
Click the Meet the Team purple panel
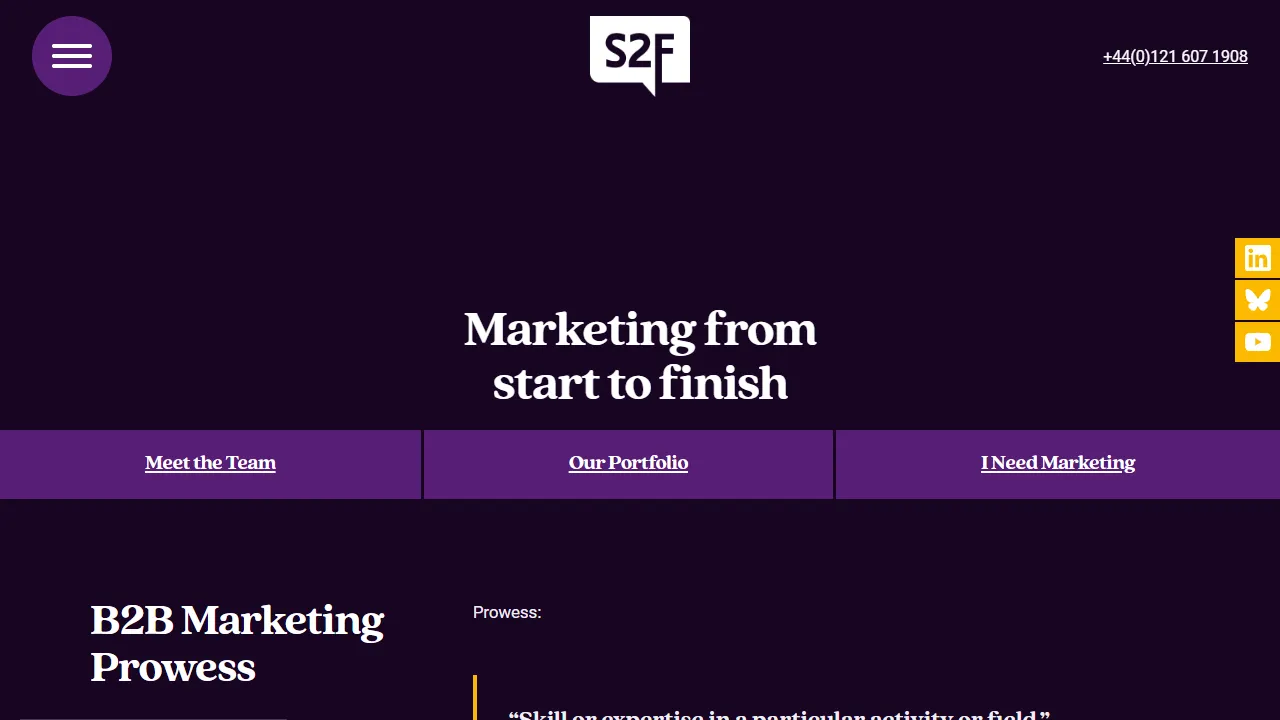[210, 464]
